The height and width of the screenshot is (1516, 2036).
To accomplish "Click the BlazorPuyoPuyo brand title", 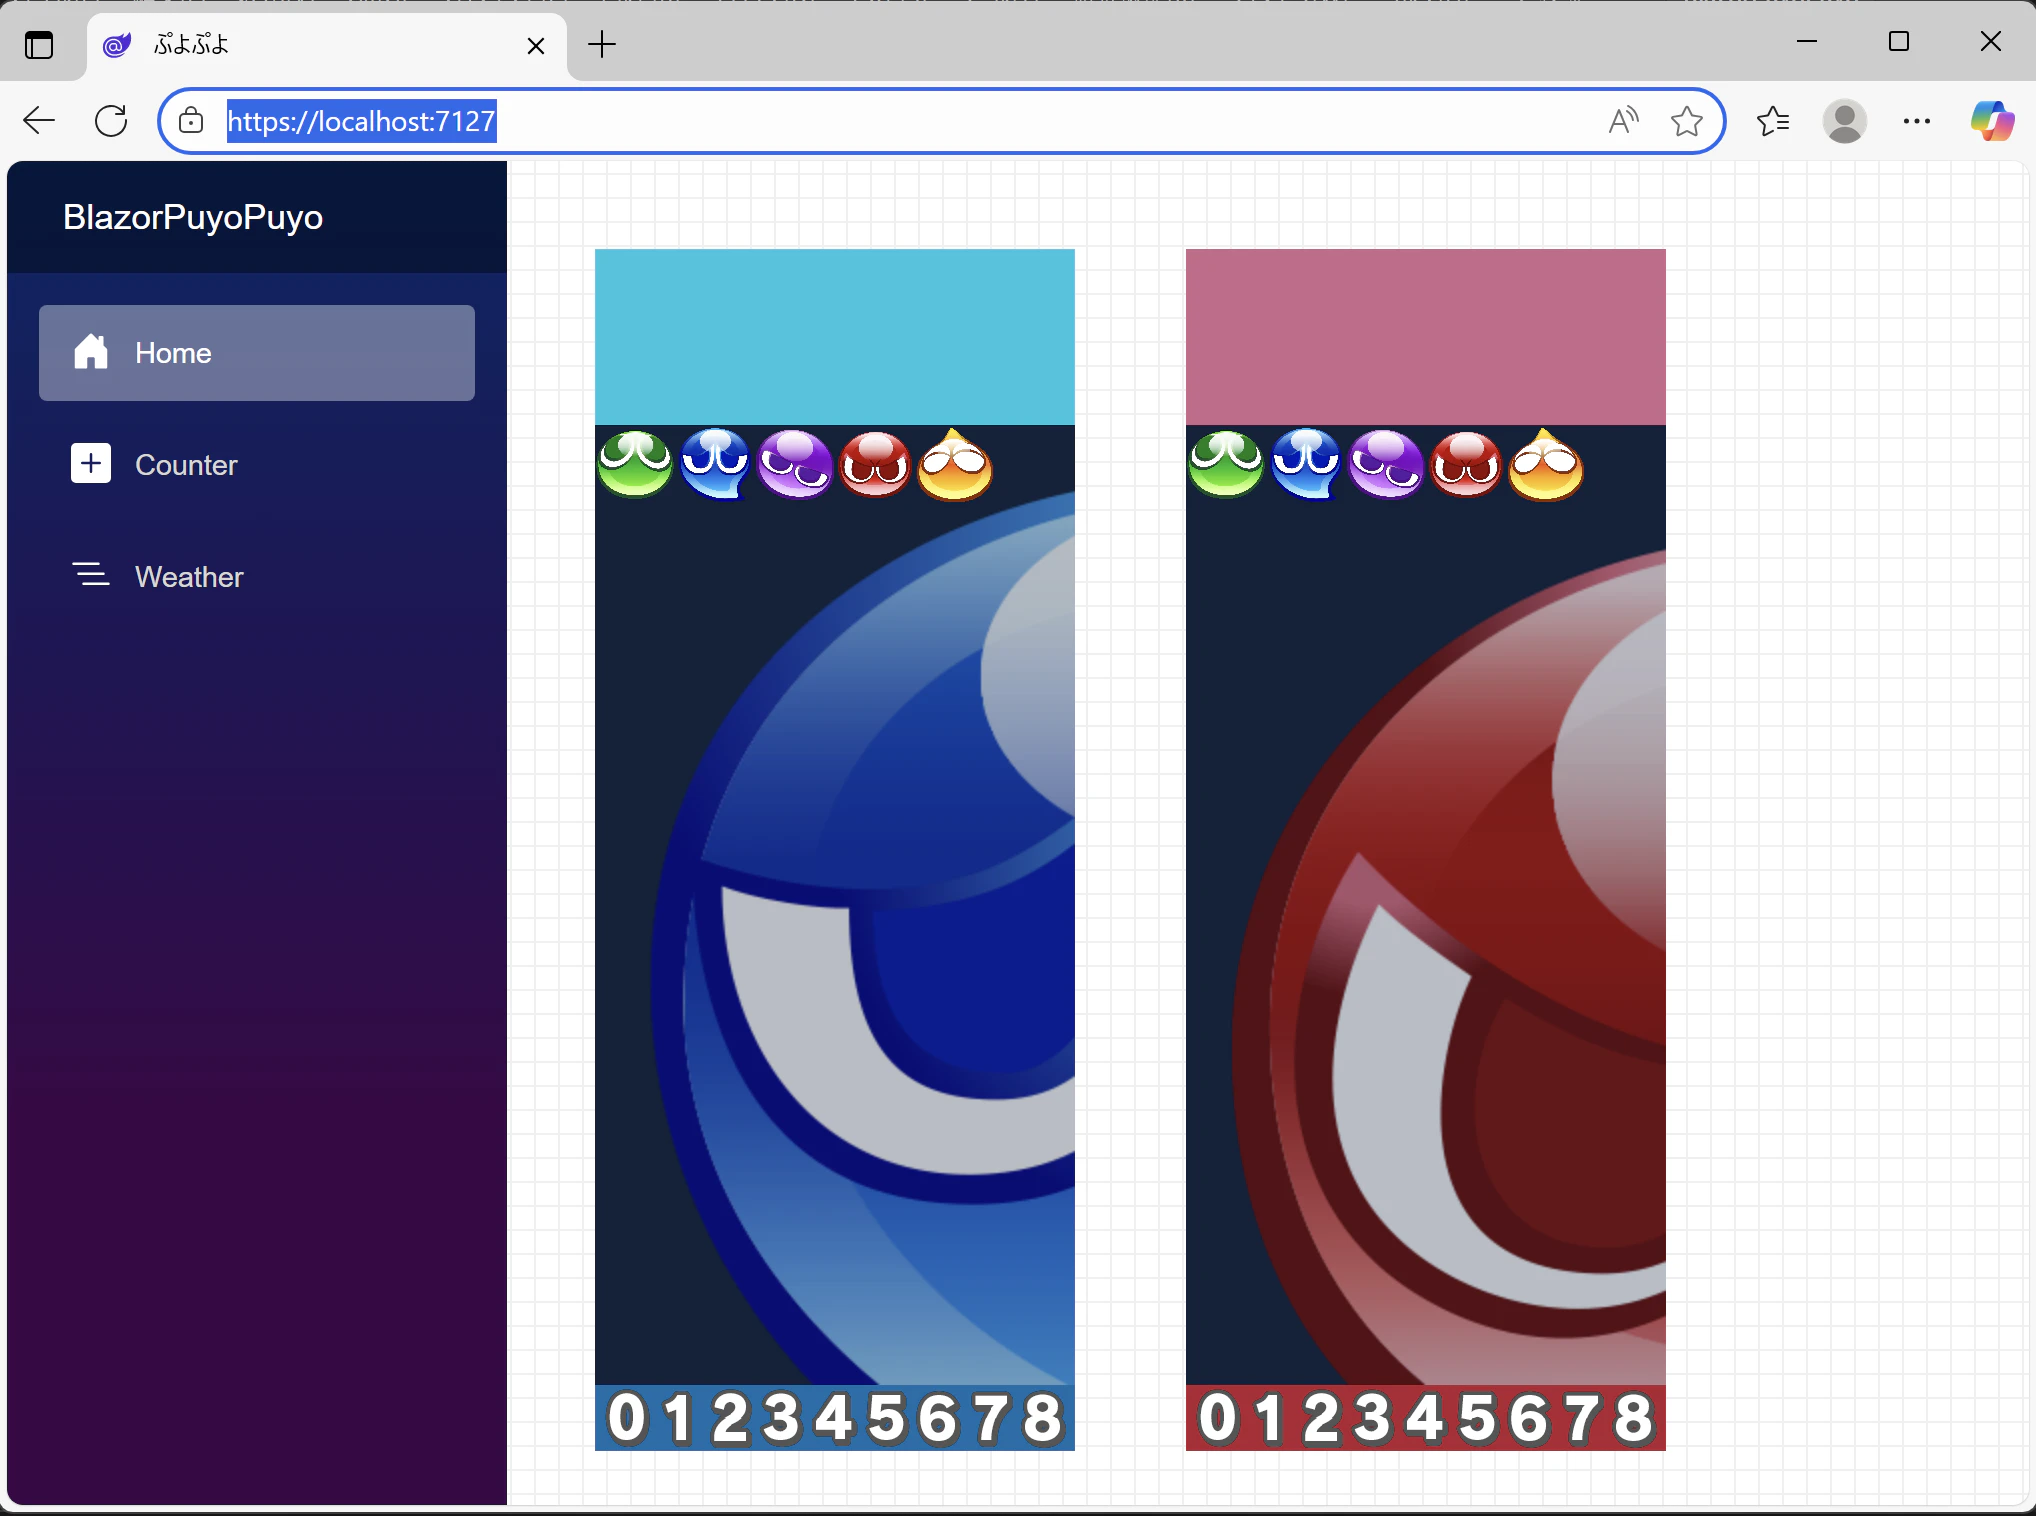I will [x=193, y=217].
